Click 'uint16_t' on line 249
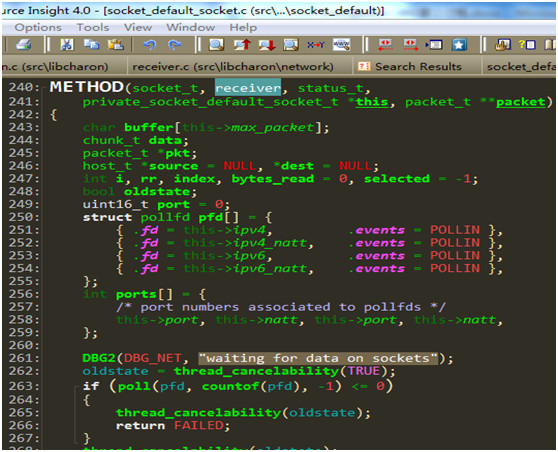The image size is (558, 452). (x=116, y=205)
